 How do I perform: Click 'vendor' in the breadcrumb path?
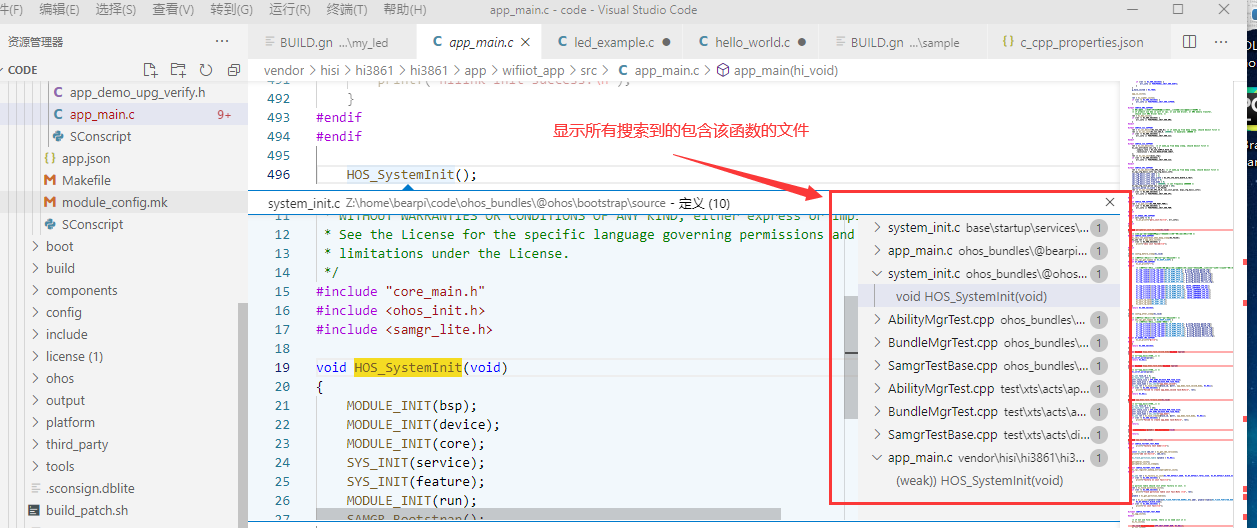click(x=284, y=70)
